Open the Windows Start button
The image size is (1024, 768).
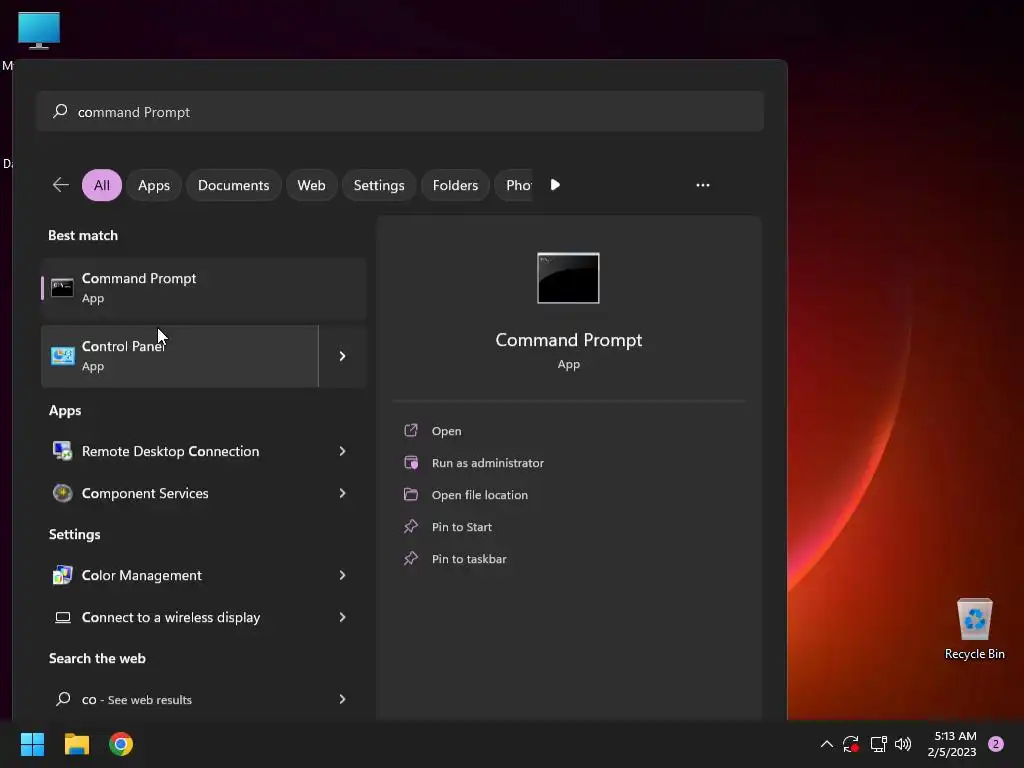click(32, 744)
